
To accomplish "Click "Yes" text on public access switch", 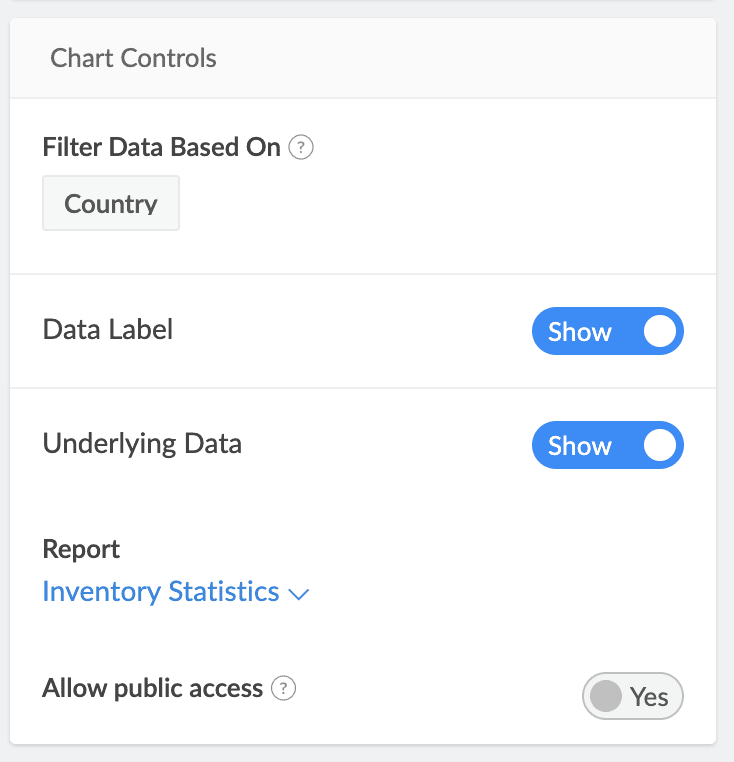I will pyautogui.click(x=649, y=697).
